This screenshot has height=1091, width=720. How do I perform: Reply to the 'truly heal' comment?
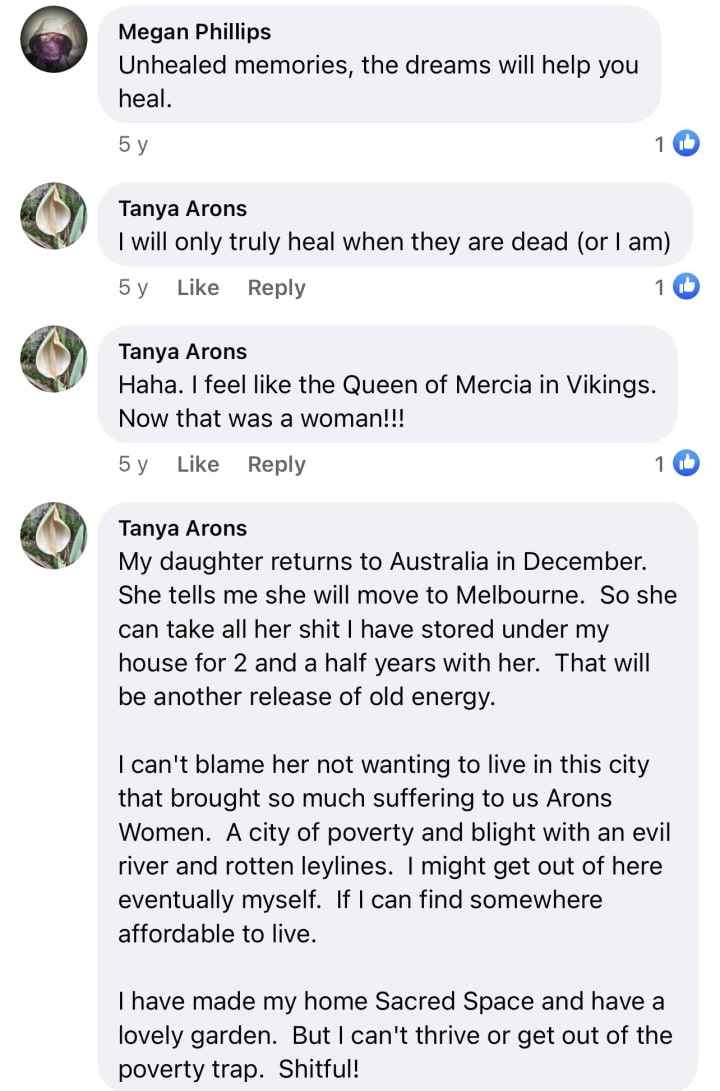click(276, 288)
